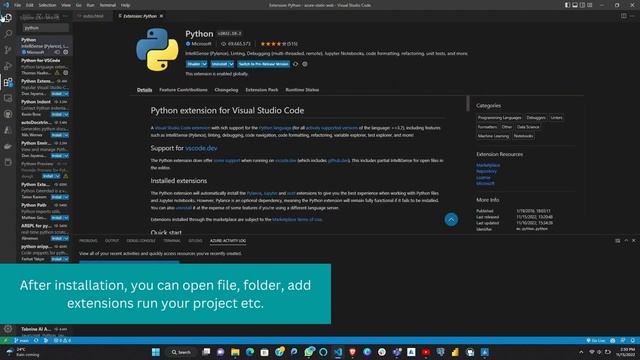Open the Explorer view in activity bar
The width and height of the screenshot is (640, 360).
[x=8, y=18]
